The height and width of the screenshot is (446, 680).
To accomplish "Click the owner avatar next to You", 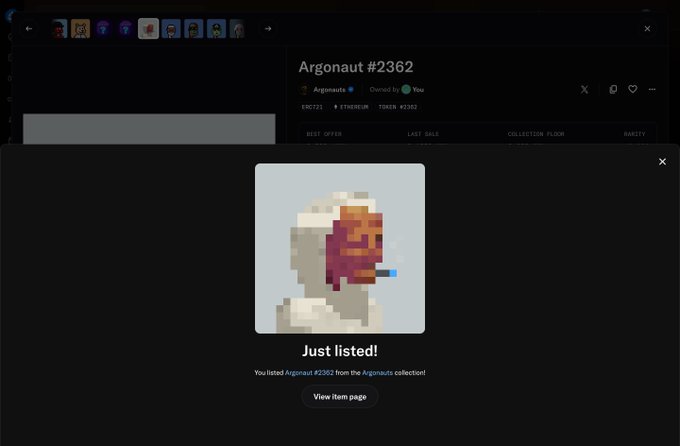I will coord(406,89).
